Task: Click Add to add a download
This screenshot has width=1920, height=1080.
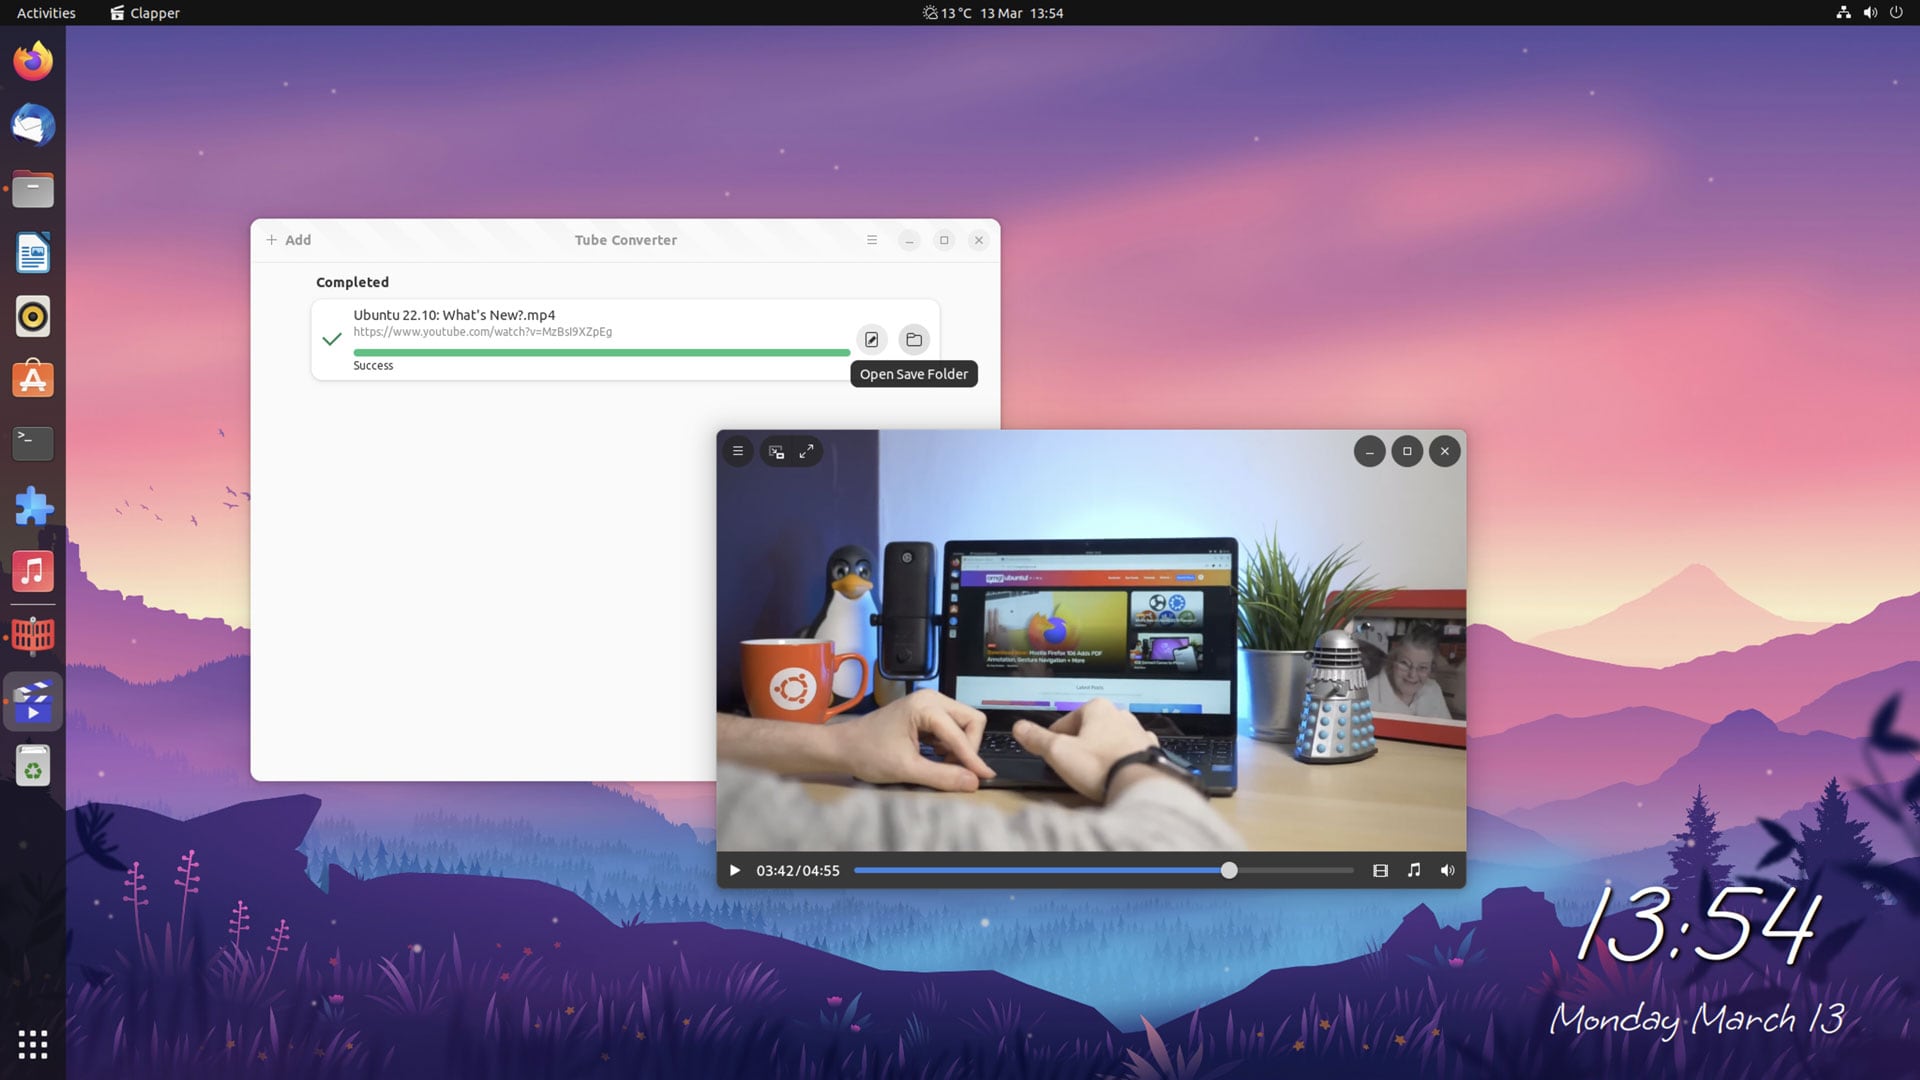Action: 288,240
